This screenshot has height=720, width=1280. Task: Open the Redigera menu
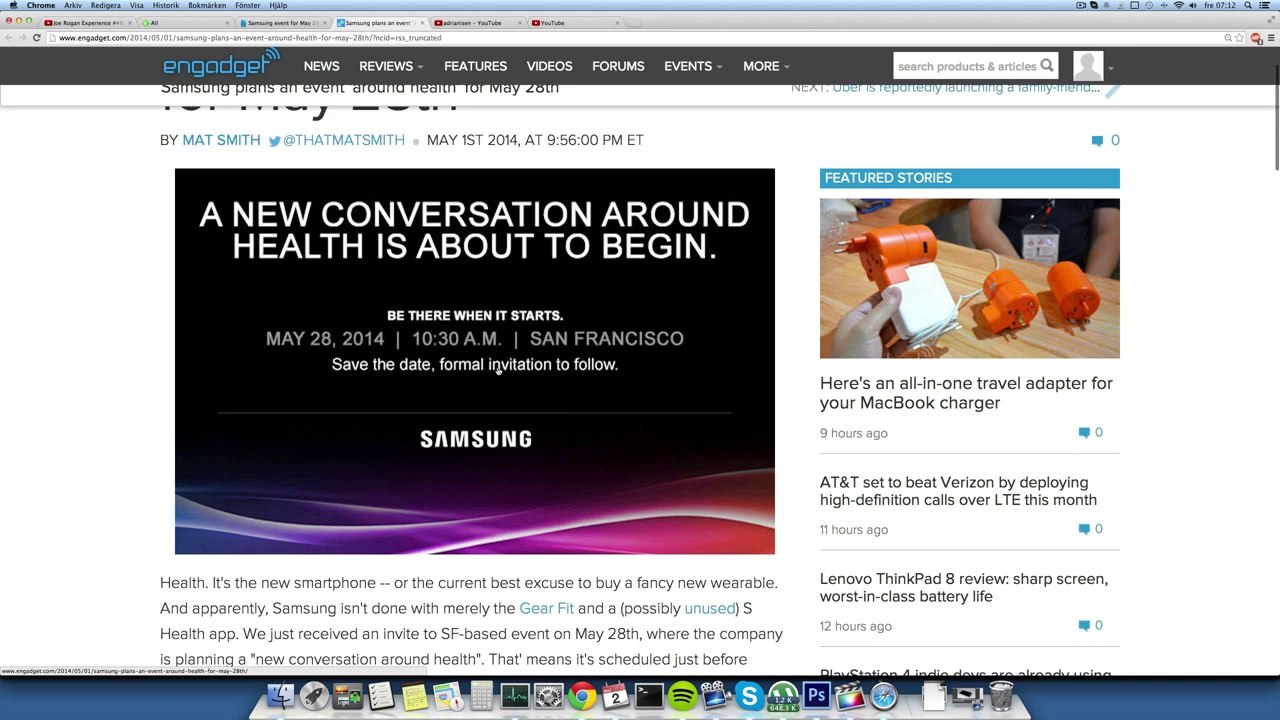click(105, 5)
